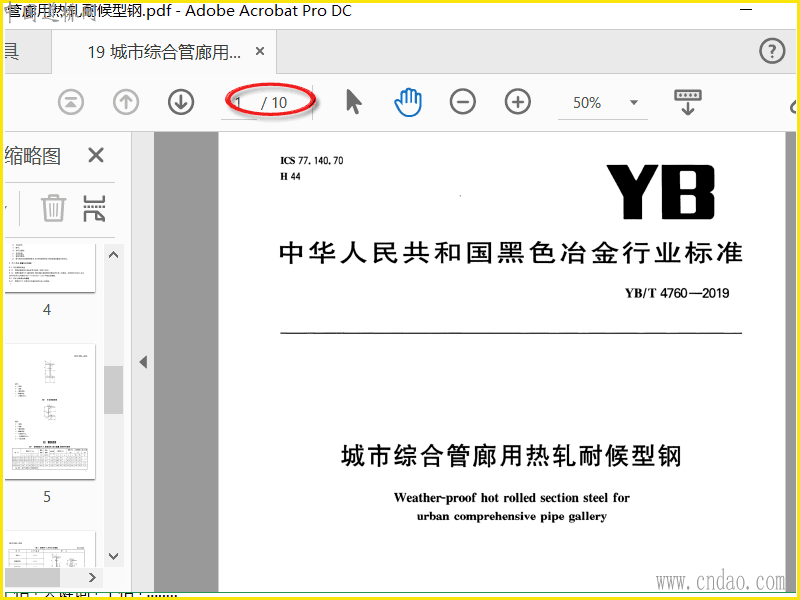800x600 pixels.
Task: Close the 缩略图 thumbnails panel
Action: pos(96,155)
